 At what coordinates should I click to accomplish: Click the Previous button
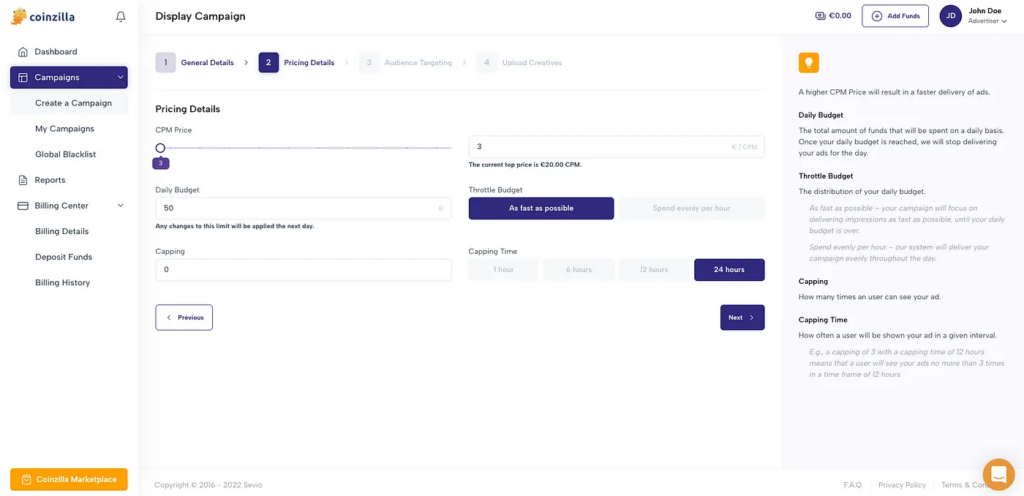coord(184,318)
